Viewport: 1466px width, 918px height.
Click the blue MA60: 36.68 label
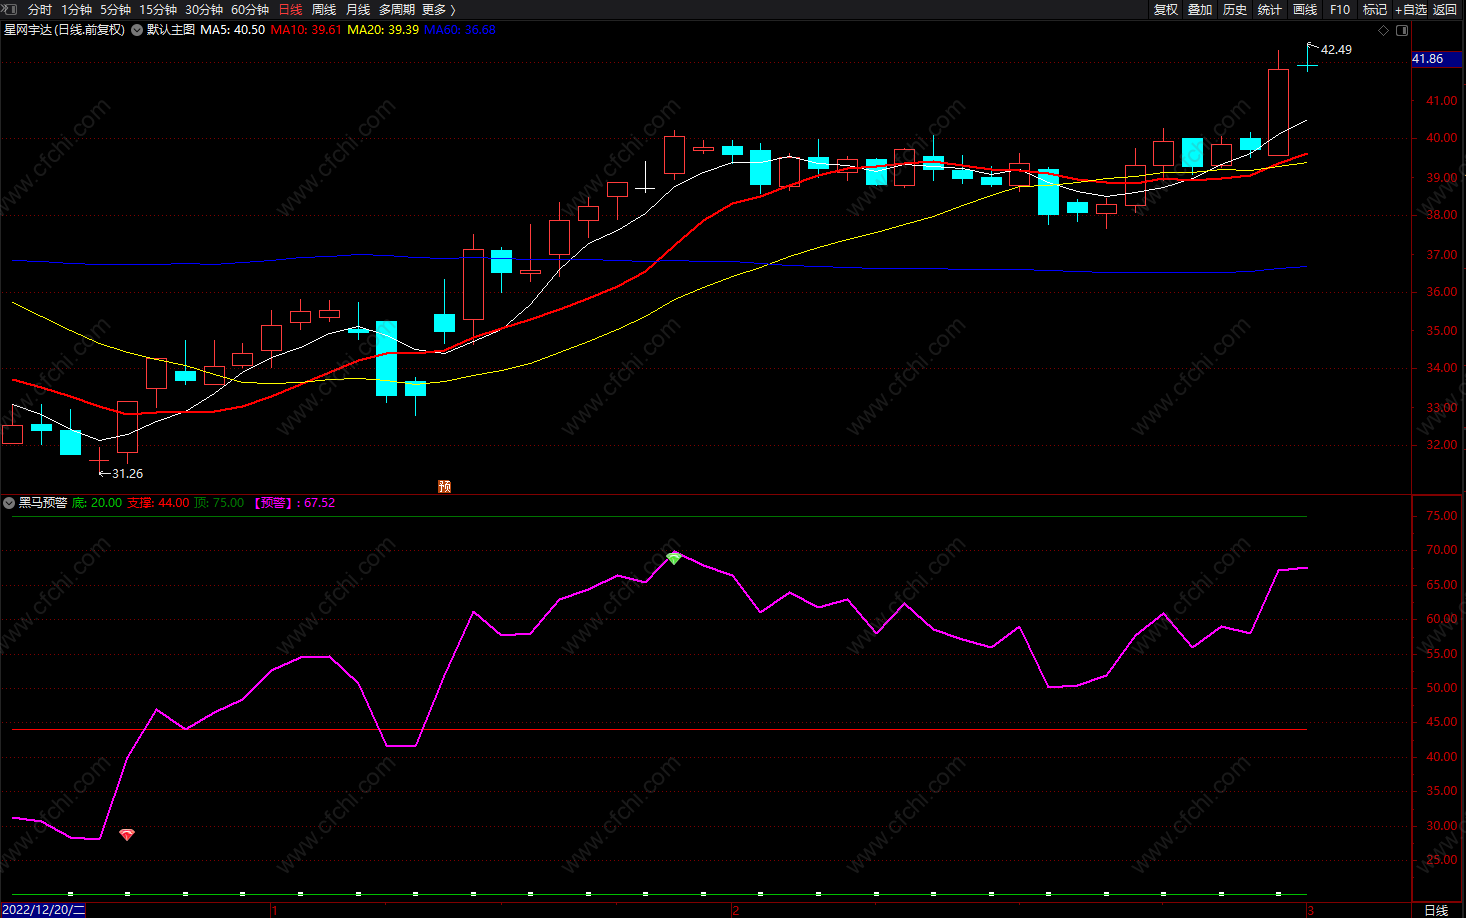[460, 30]
